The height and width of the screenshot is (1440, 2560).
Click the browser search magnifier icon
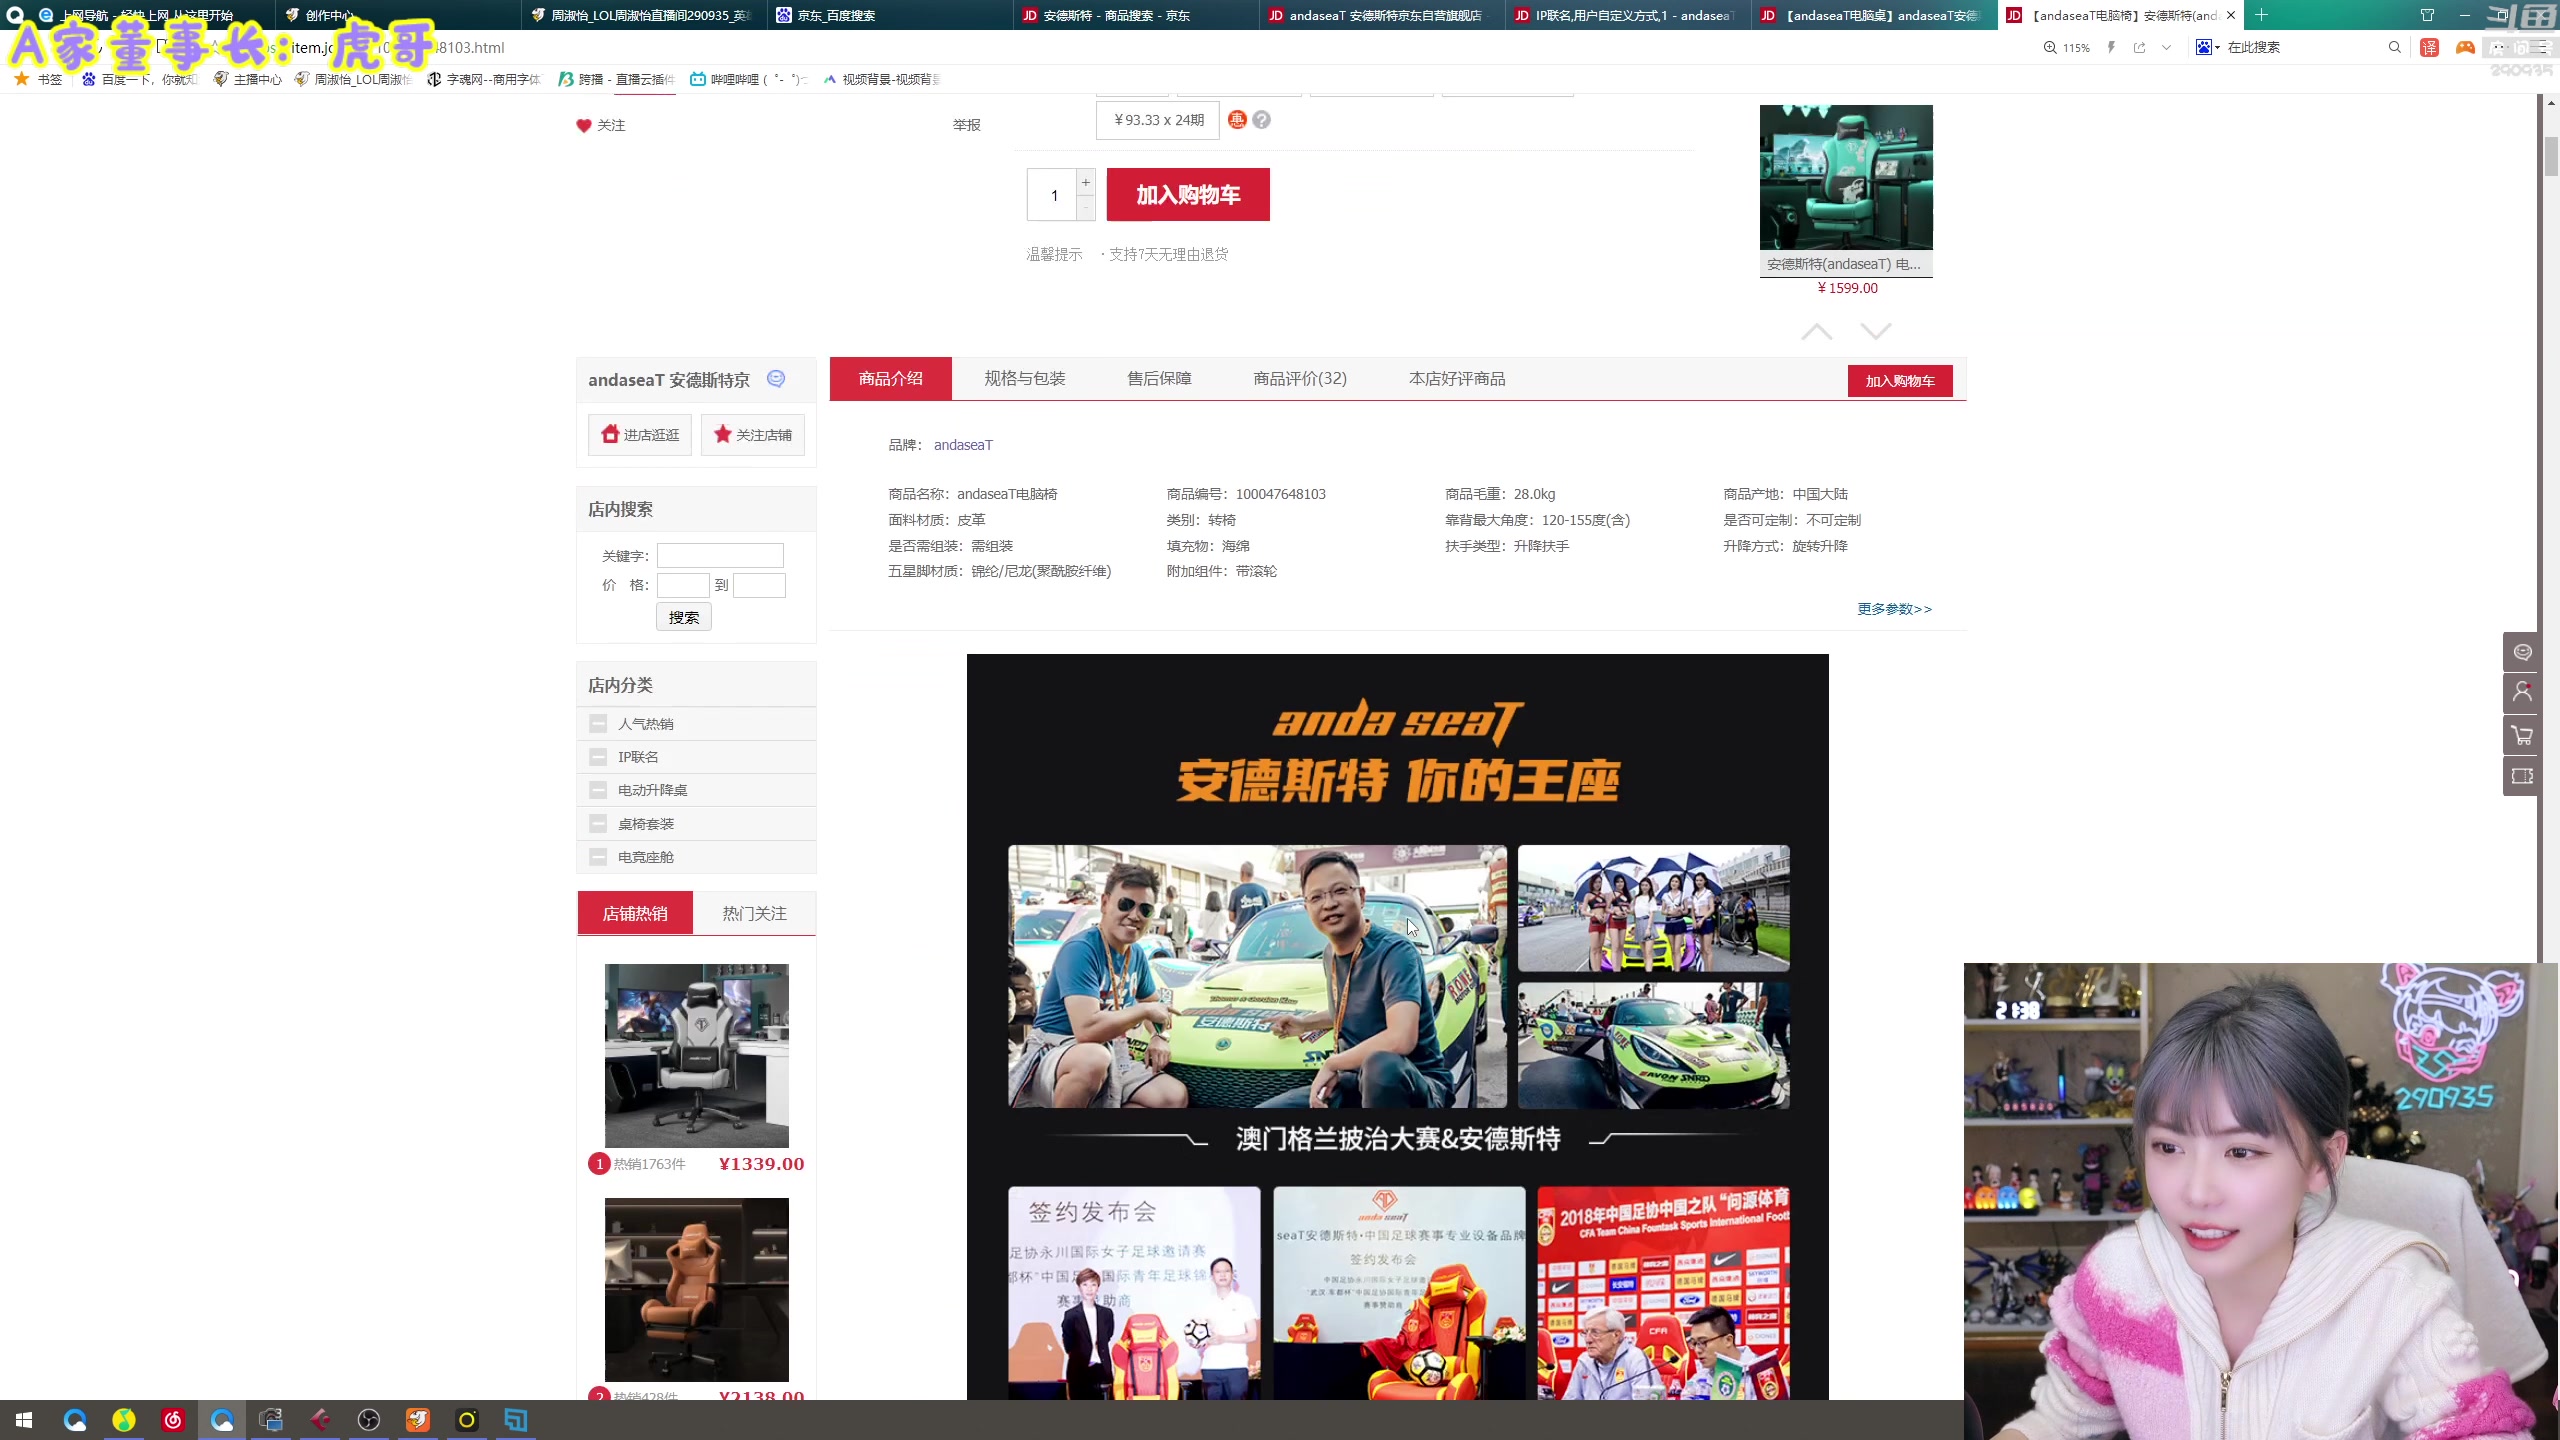[x=2394, y=47]
